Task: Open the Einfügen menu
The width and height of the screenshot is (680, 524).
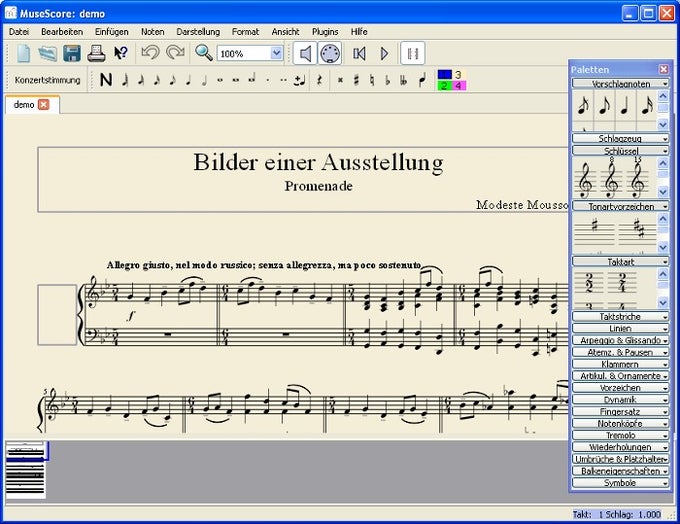Action: point(112,32)
